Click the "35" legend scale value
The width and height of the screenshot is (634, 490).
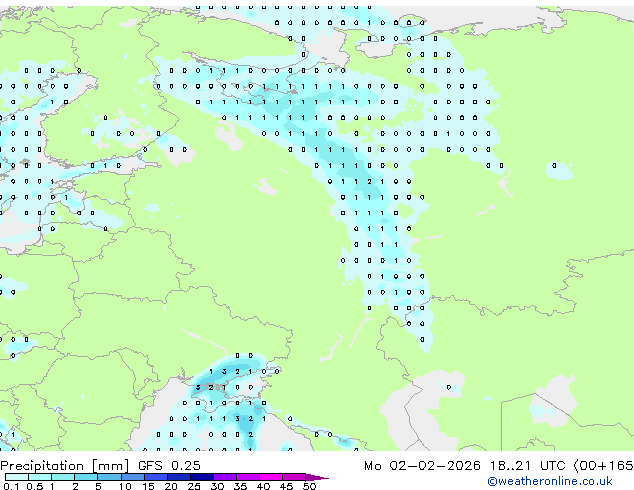tap(240, 486)
